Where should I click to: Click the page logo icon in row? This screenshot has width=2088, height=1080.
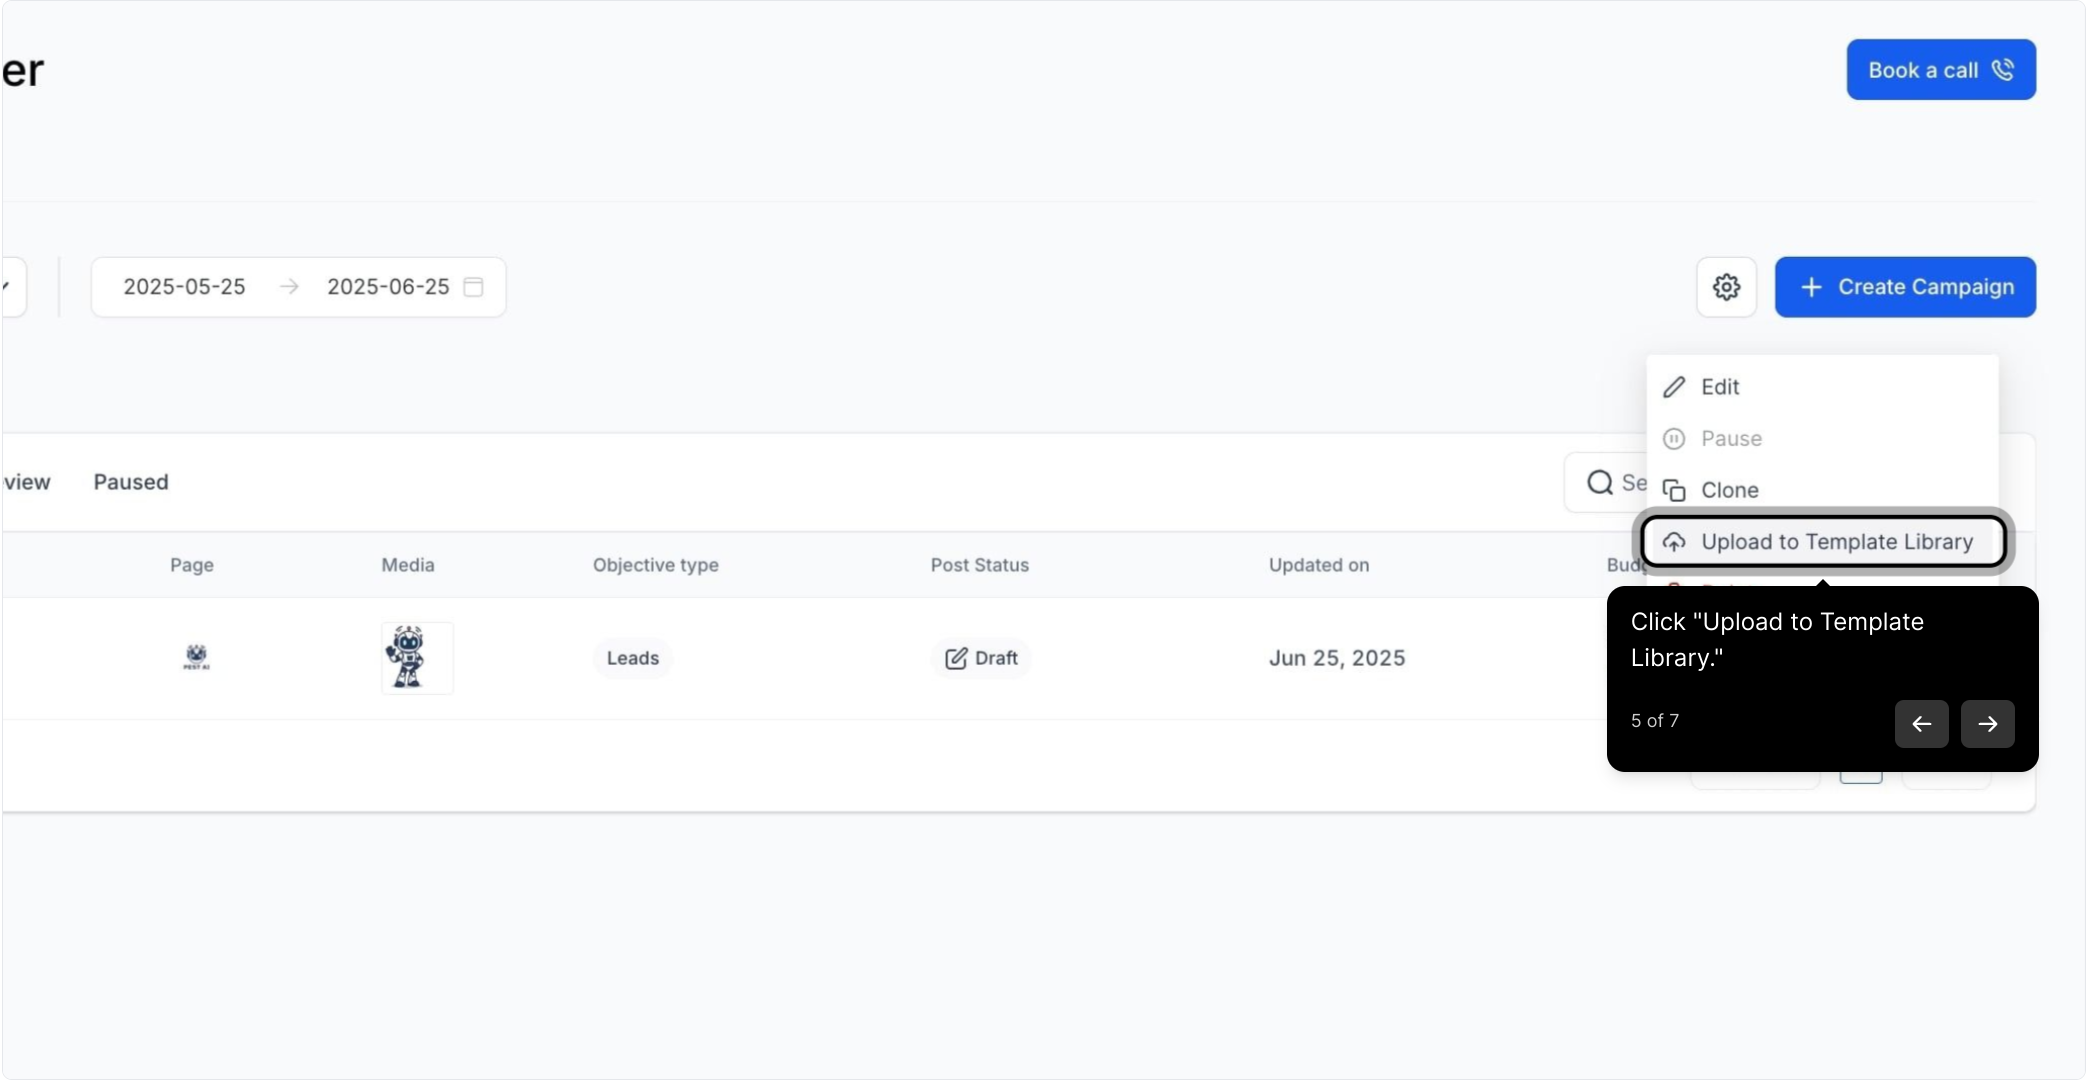196,657
